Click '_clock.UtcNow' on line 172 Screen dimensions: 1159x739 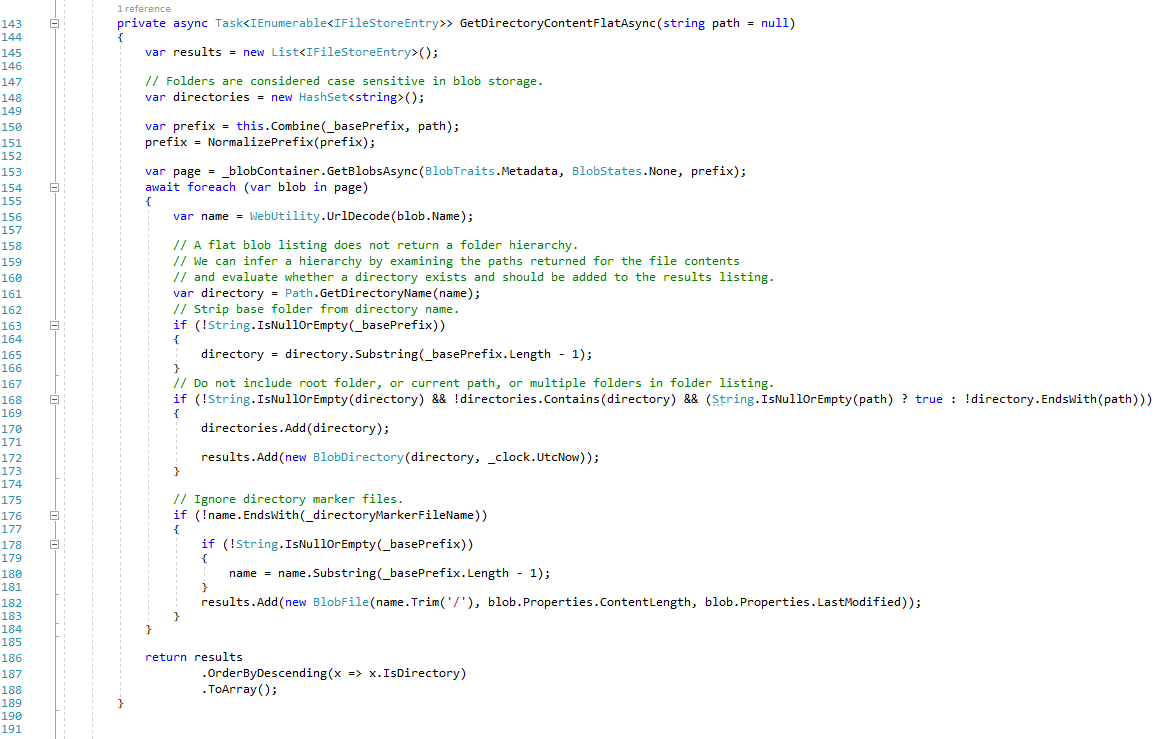(534, 457)
